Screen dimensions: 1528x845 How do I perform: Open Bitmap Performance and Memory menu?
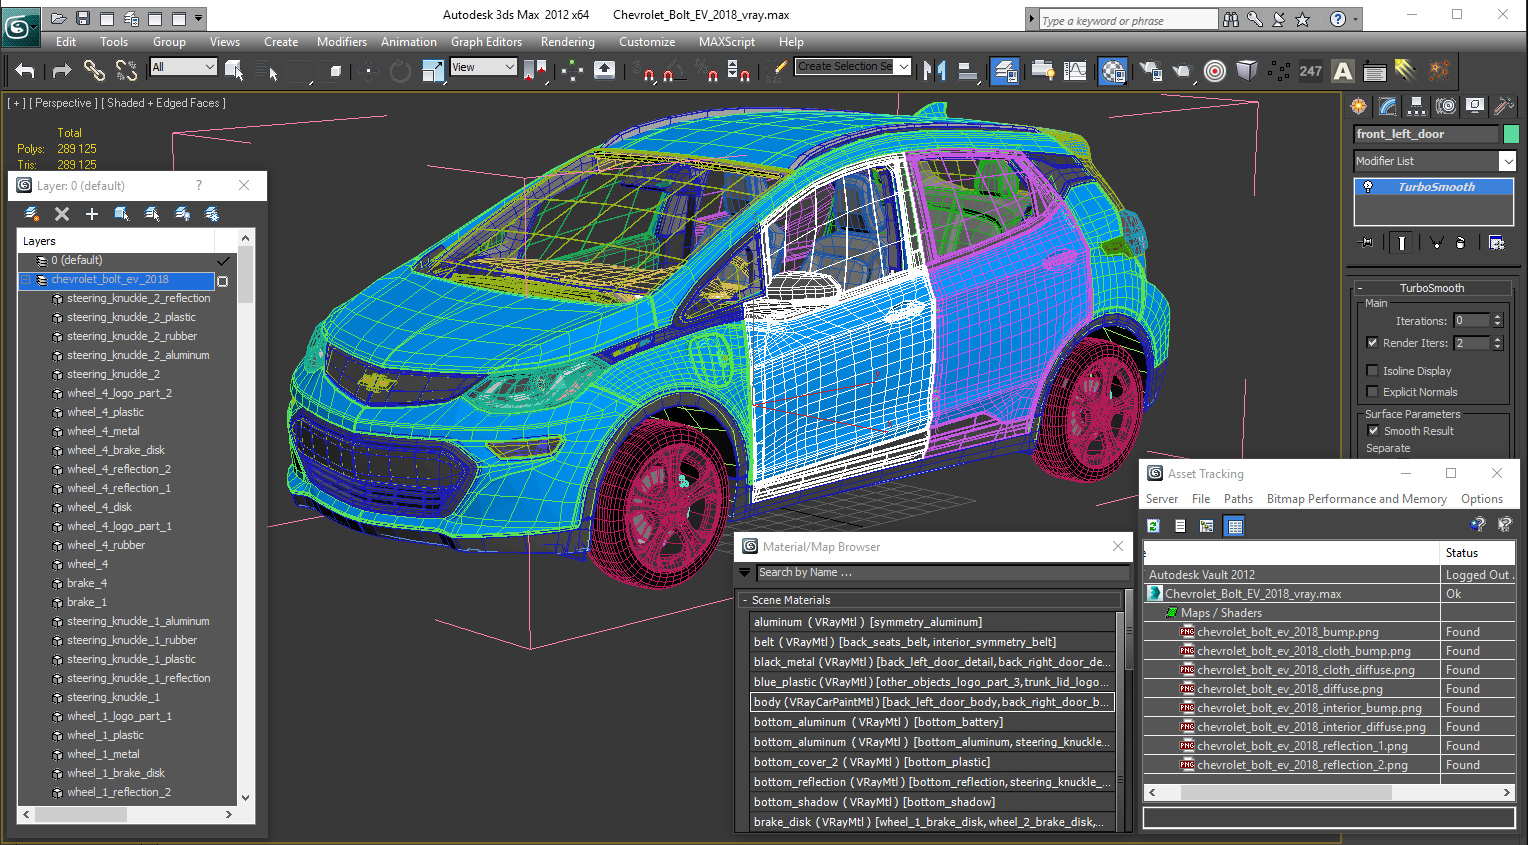[1356, 499]
